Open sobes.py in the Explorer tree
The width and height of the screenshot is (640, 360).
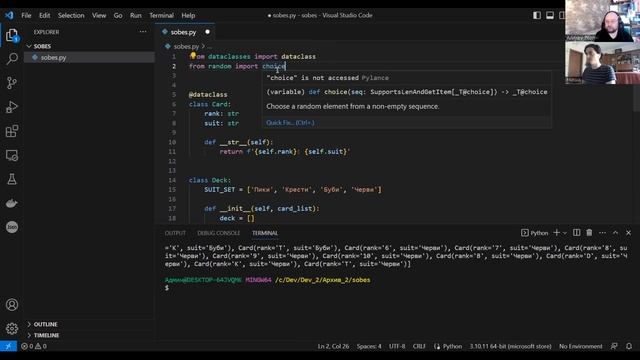click(89, 58)
